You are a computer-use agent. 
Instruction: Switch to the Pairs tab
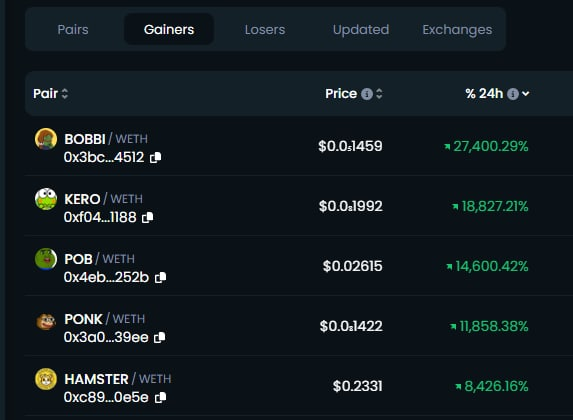[x=73, y=29]
